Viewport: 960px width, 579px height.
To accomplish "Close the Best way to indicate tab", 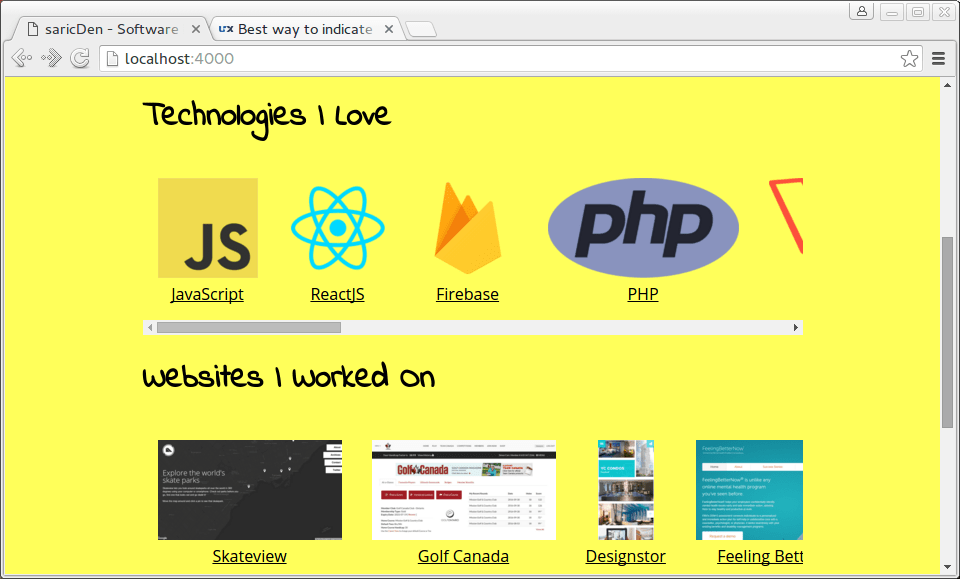I will point(388,29).
